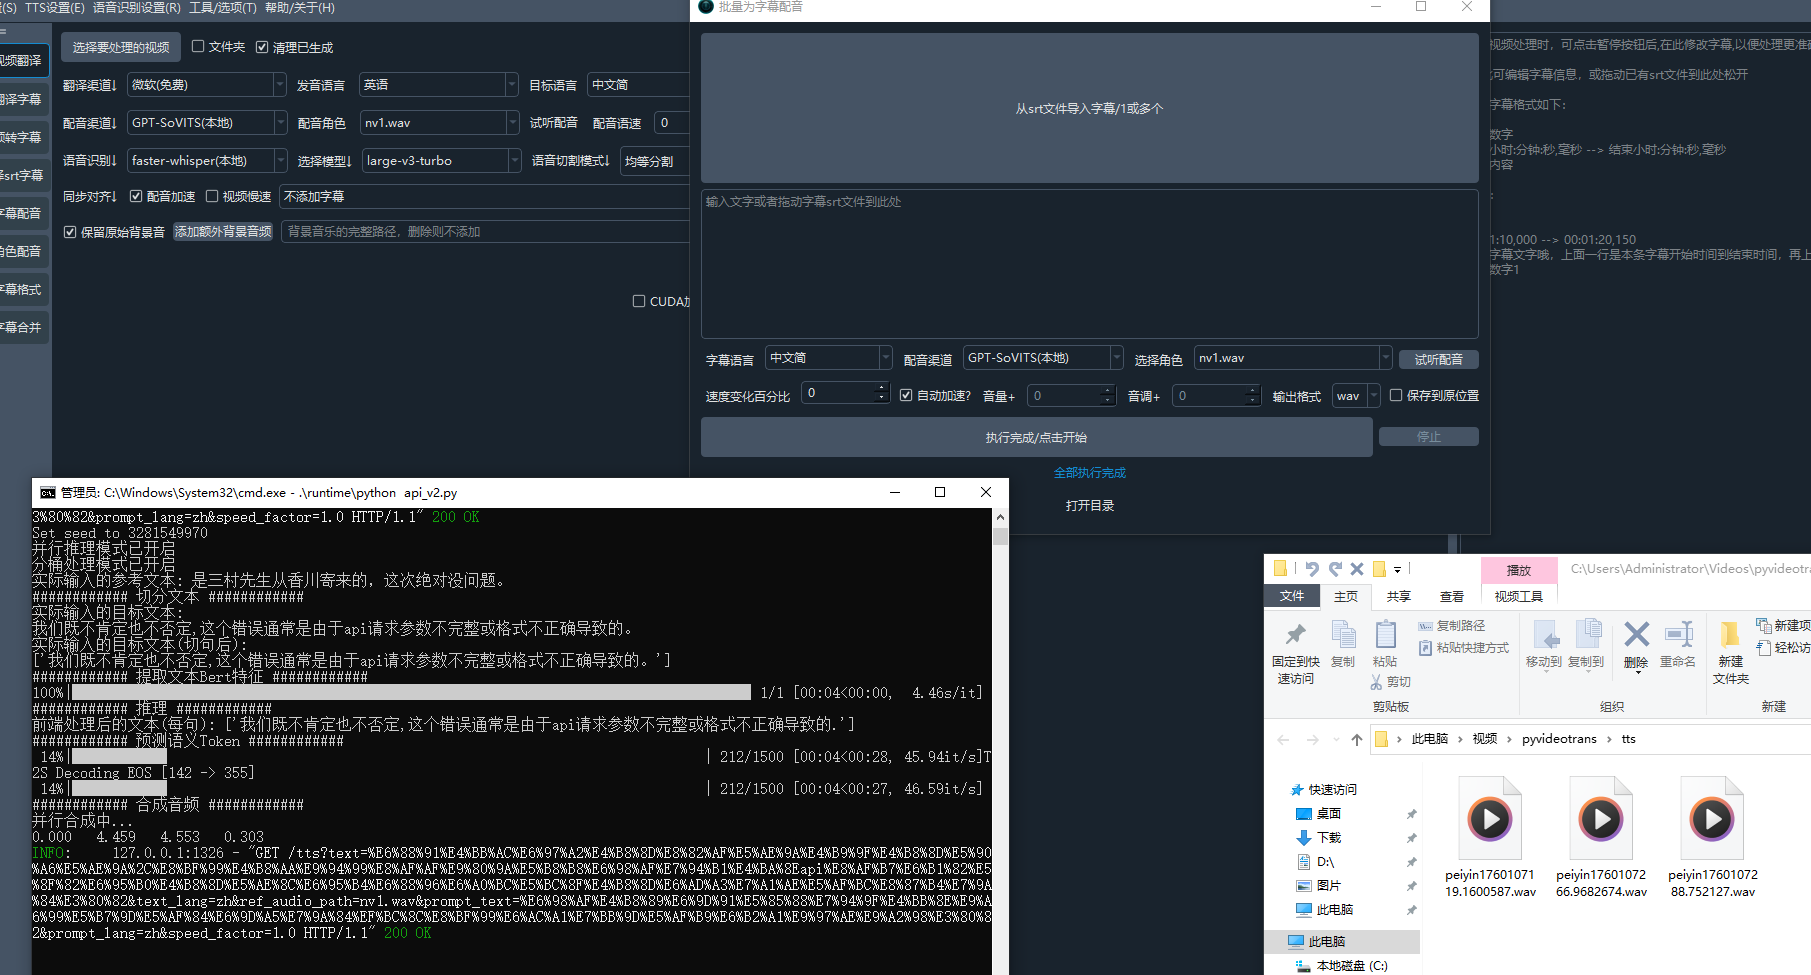Open 语音模型 dropdown showing large-v3-turbo
The image size is (1811, 975).
441,161
